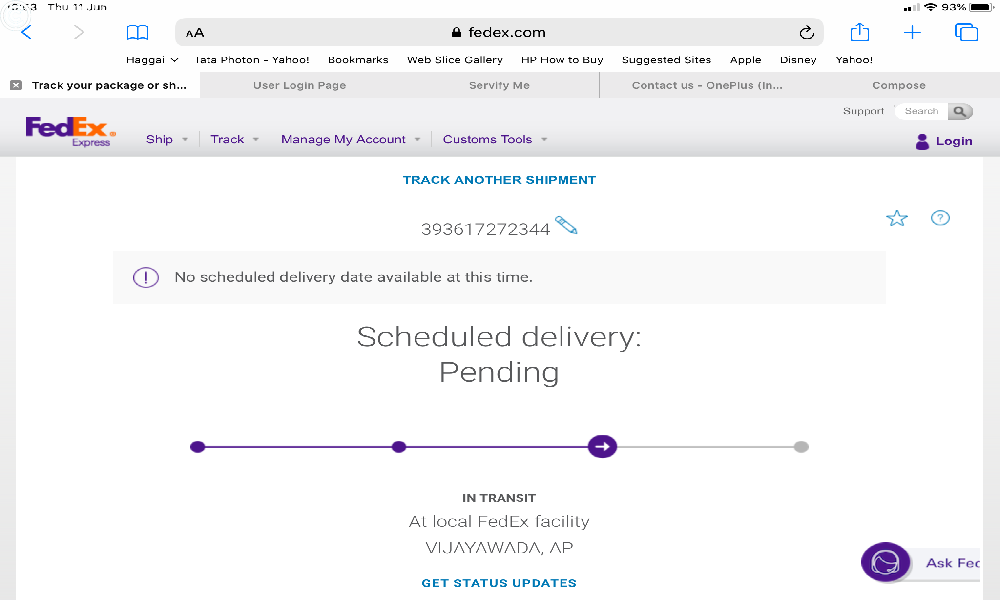1000x600 pixels.
Task: Open the Safari bookmarks book icon
Action: (137, 33)
